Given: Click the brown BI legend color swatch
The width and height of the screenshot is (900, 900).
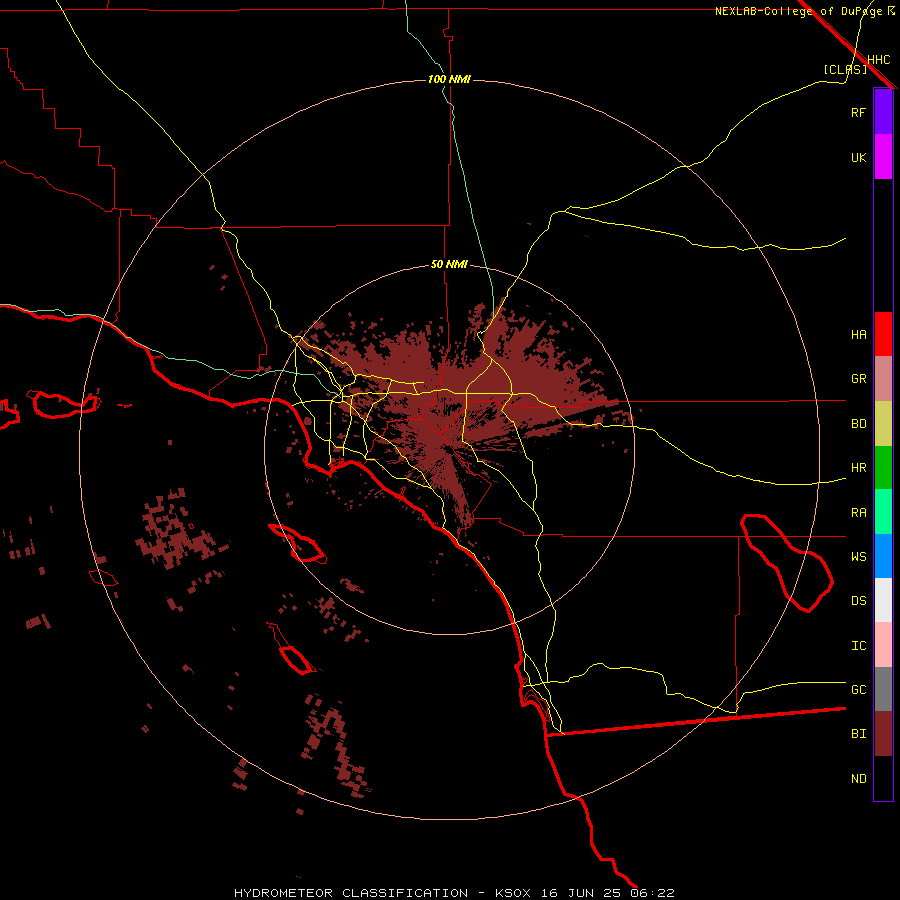Looking at the screenshot, I should coord(883,734).
